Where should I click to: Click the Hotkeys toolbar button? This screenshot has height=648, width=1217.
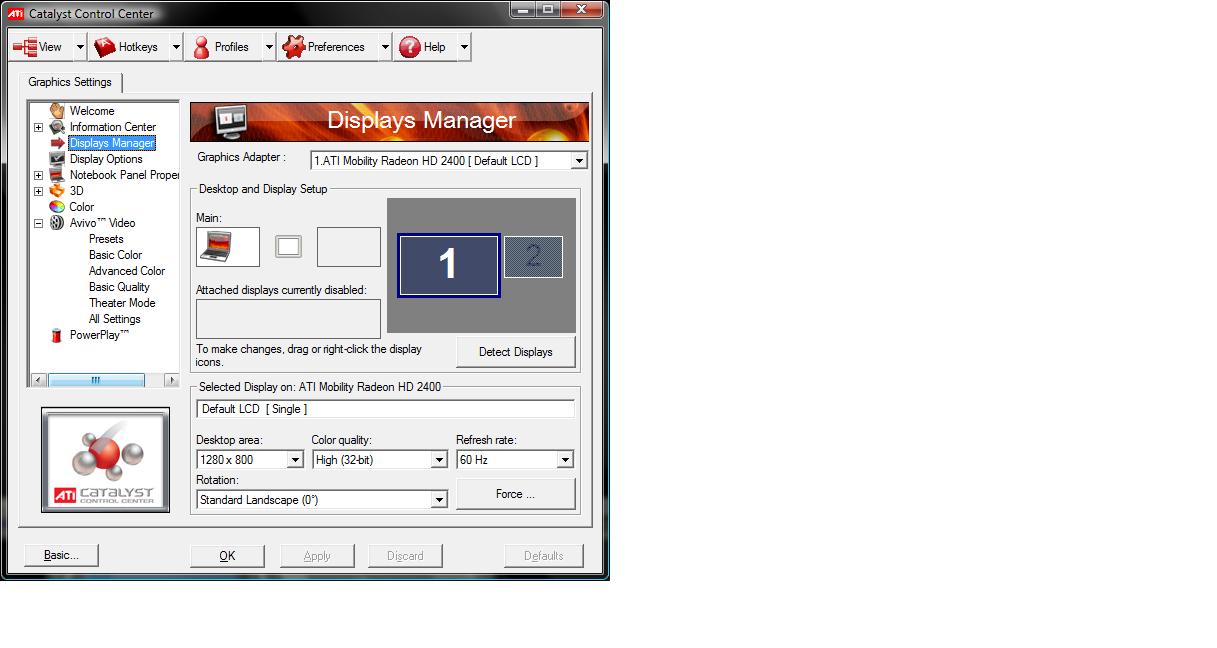point(129,47)
